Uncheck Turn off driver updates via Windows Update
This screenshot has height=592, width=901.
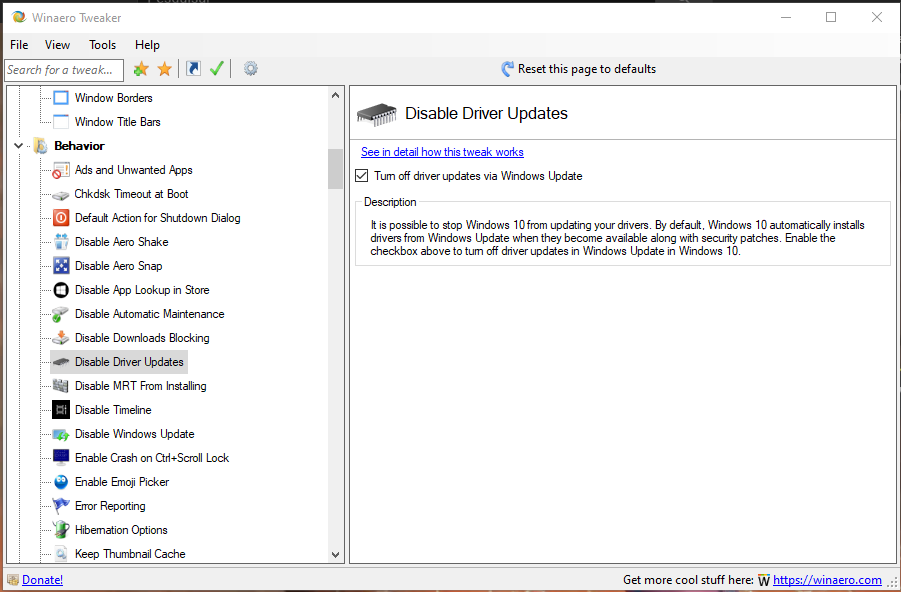[x=361, y=176]
